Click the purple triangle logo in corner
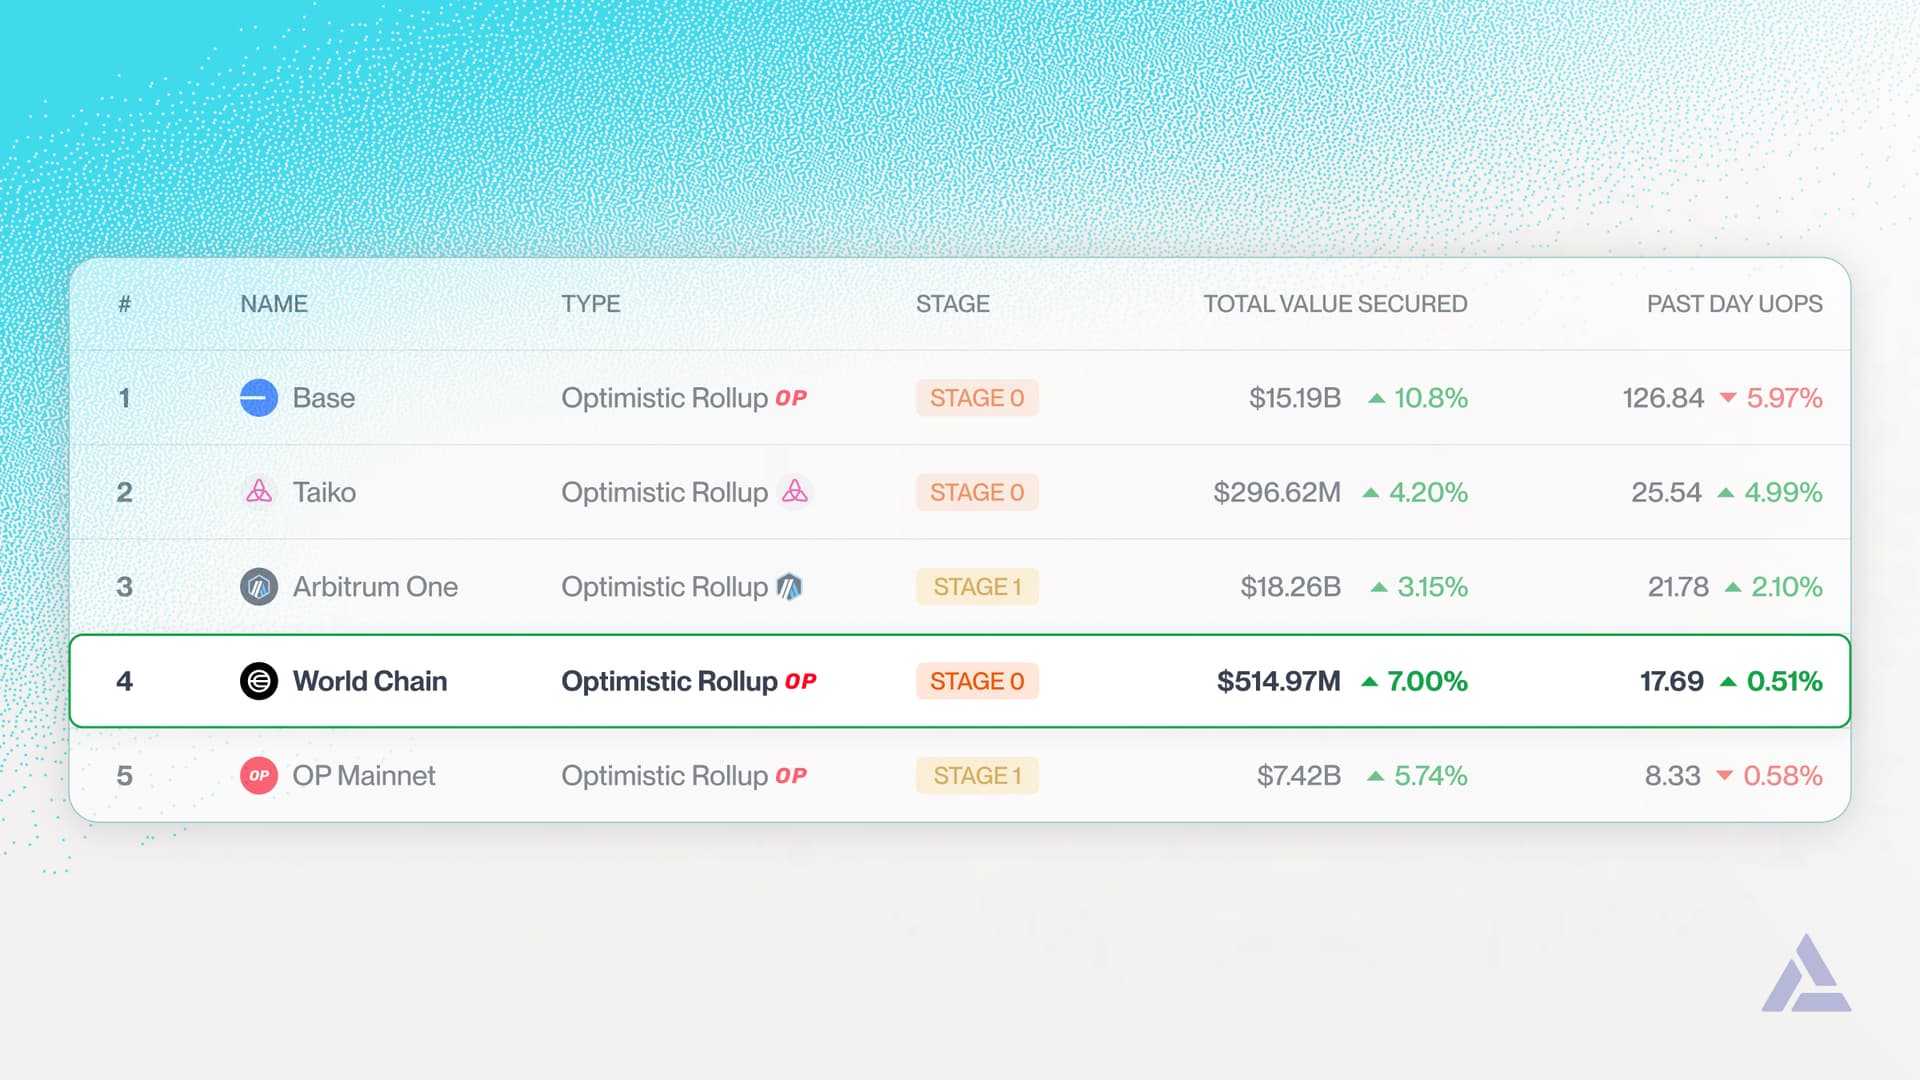1920x1080 pixels. (x=1806, y=975)
